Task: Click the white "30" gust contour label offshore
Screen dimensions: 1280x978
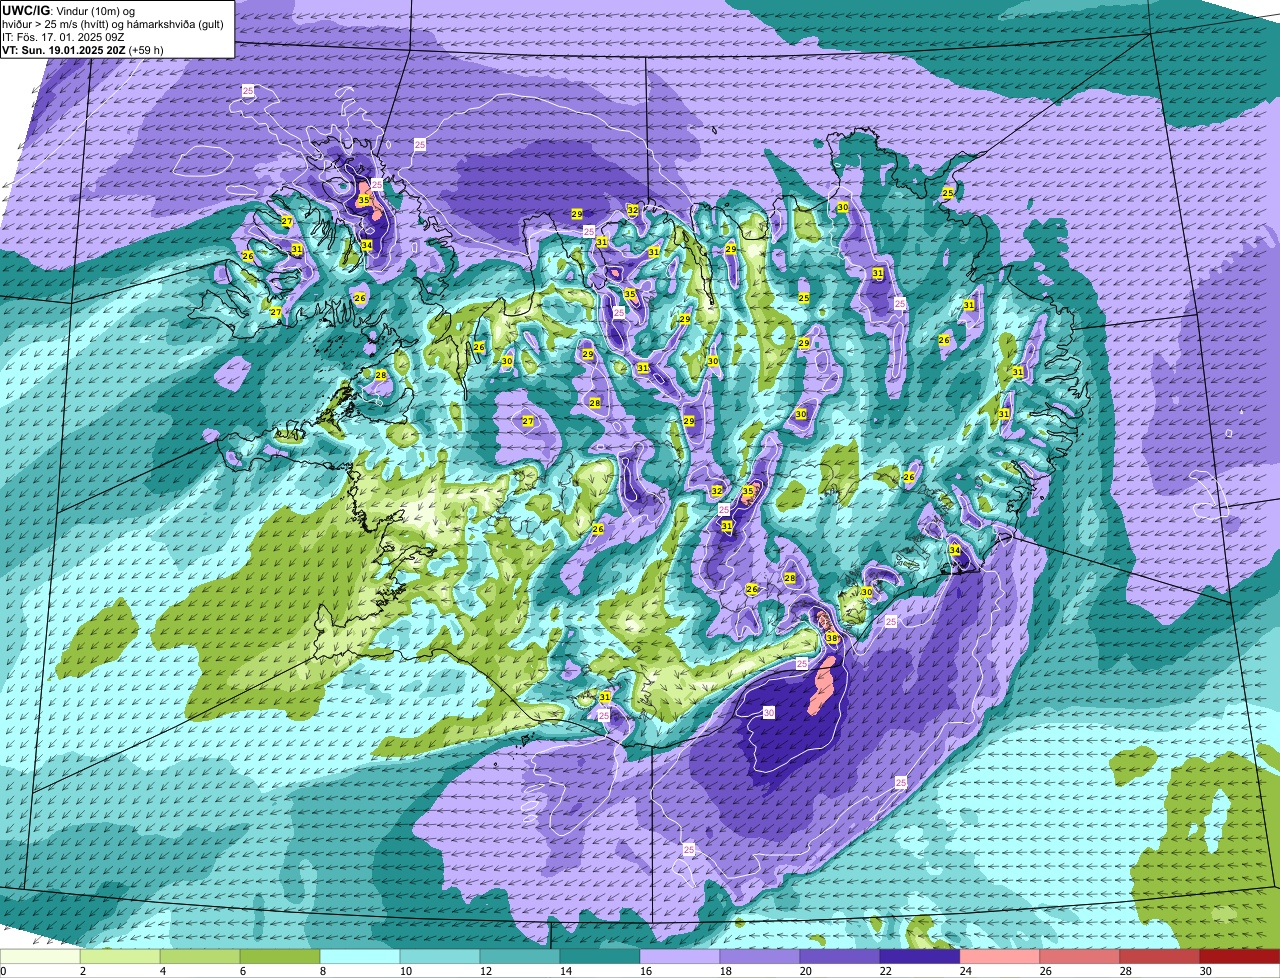Action: click(x=768, y=712)
